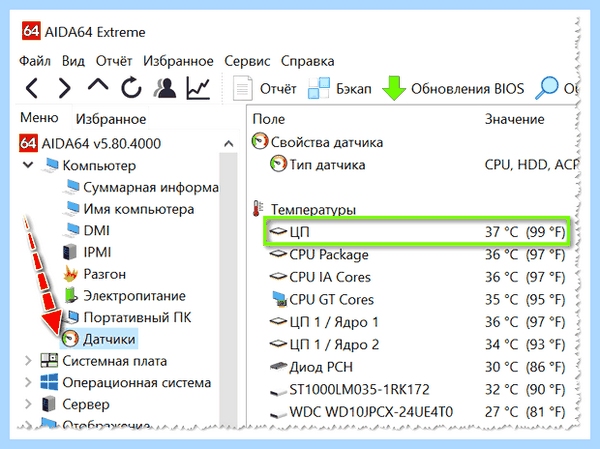Switch to the Избранное panel tab
Viewport: 600px width, 449px height.
coord(111,119)
